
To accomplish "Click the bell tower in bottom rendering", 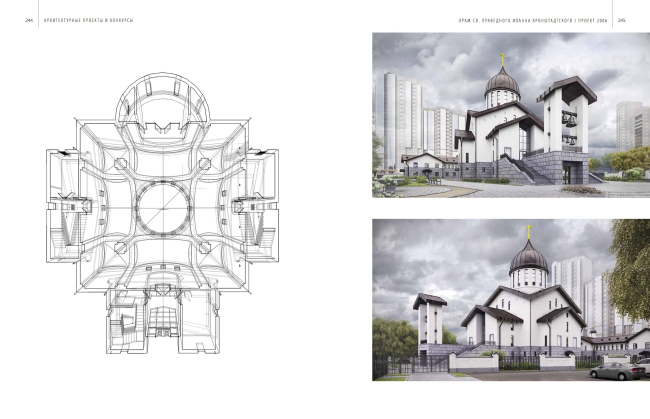I will click(429, 320).
